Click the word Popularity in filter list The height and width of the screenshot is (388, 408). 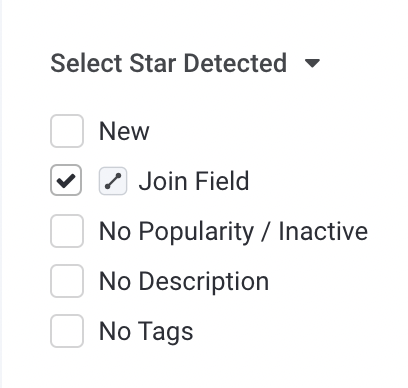[196, 232]
